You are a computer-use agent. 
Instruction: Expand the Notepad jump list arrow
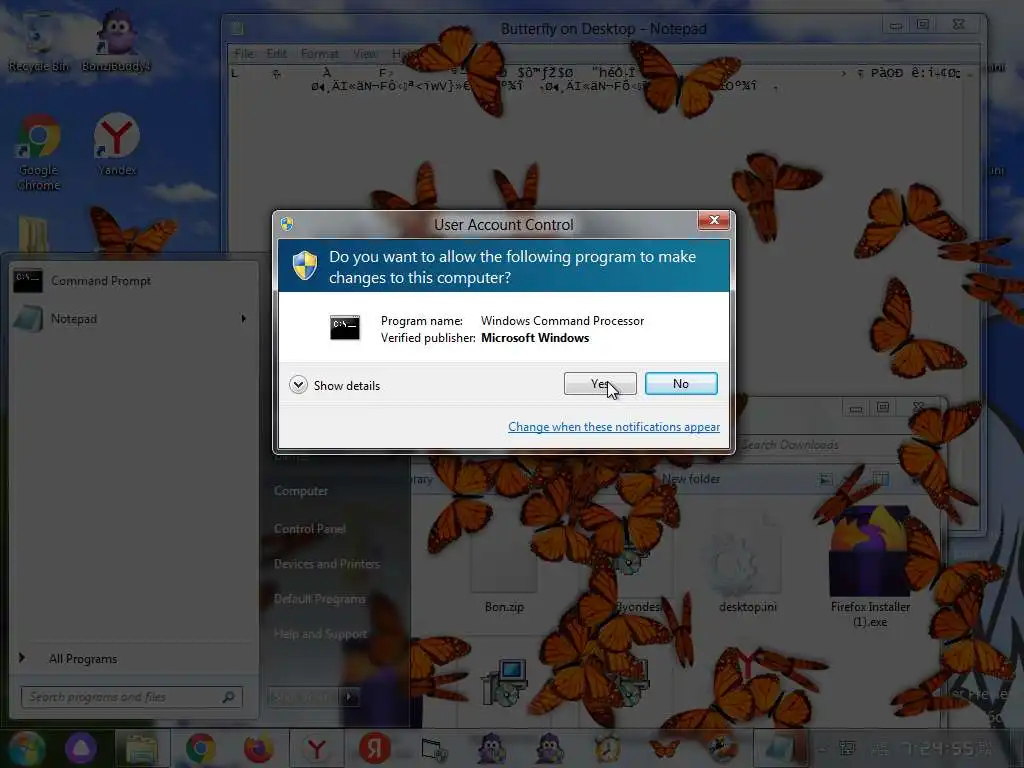pyautogui.click(x=244, y=319)
